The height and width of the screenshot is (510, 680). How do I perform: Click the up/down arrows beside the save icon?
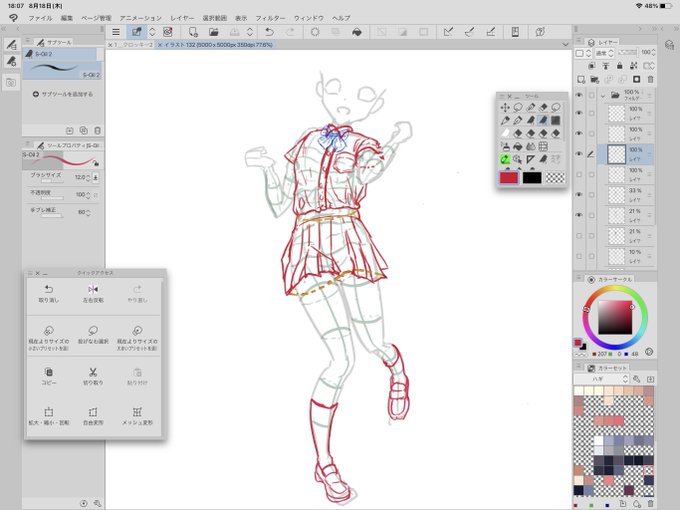250,32
